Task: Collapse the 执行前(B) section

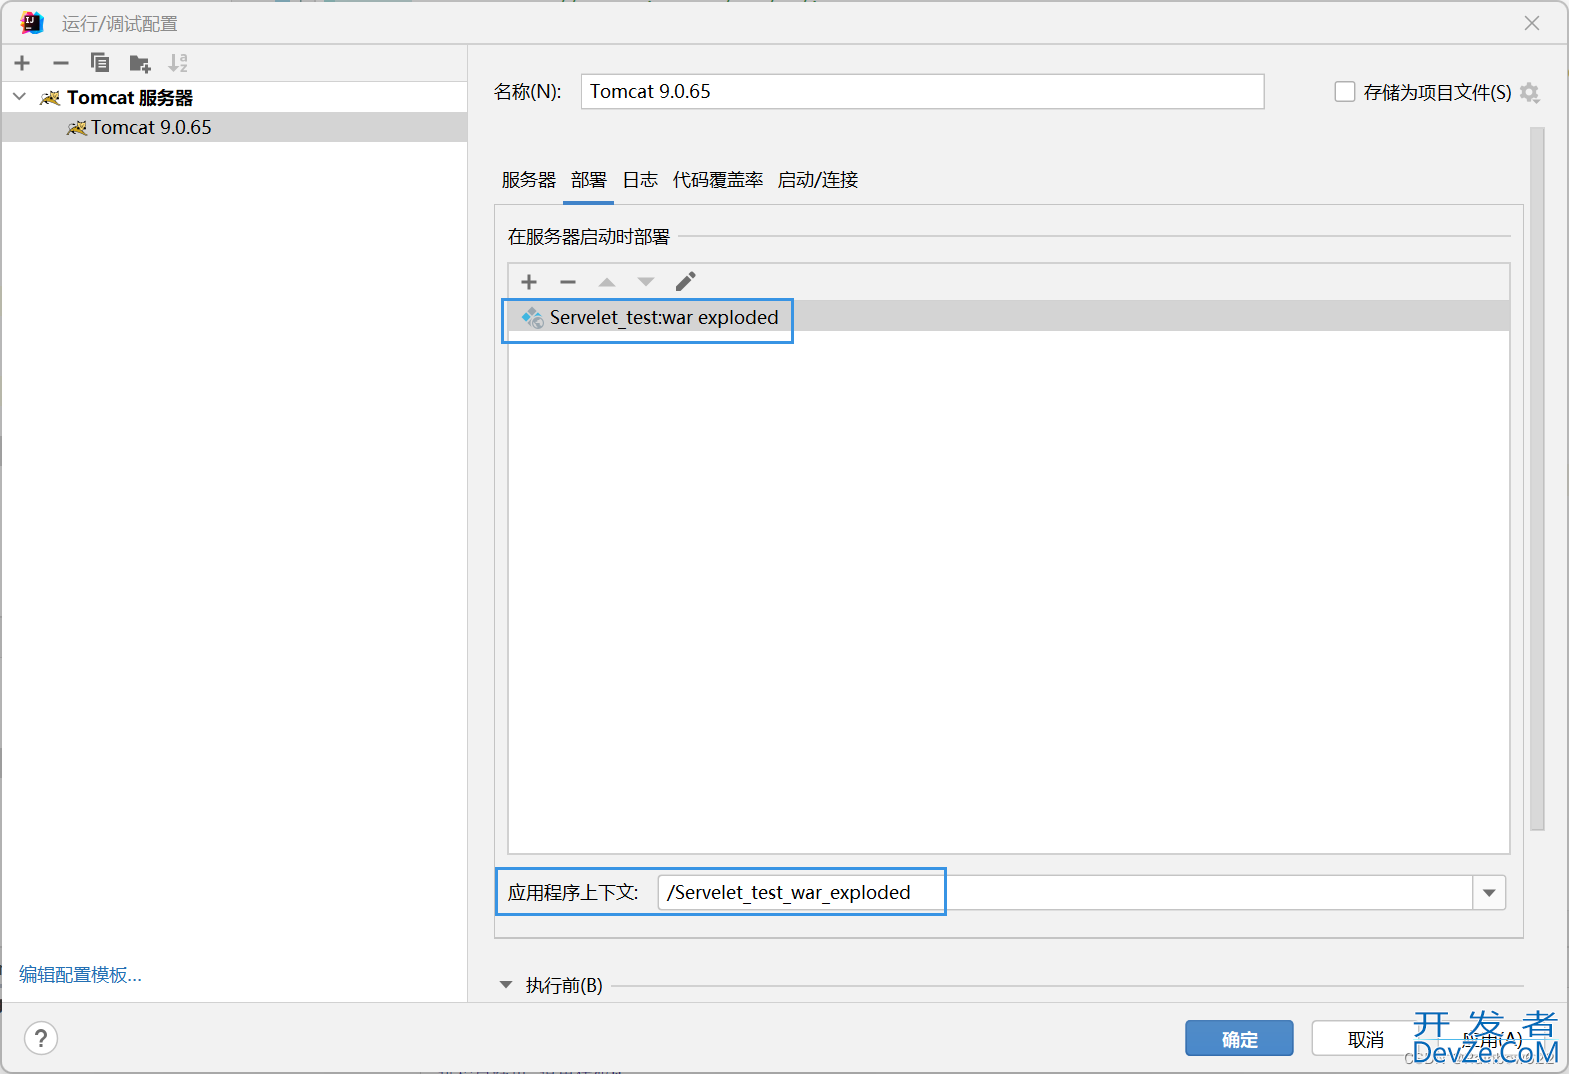Action: tap(506, 985)
